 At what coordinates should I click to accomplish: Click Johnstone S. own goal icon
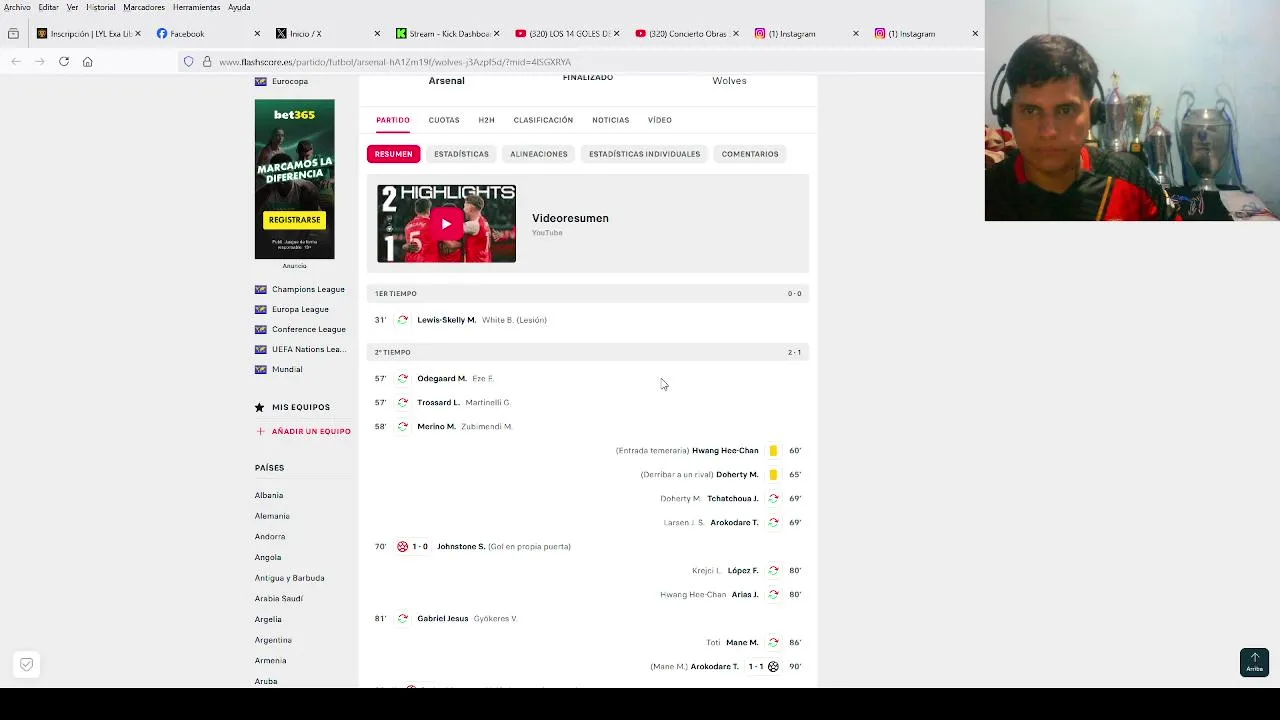[x=403, y=547]
